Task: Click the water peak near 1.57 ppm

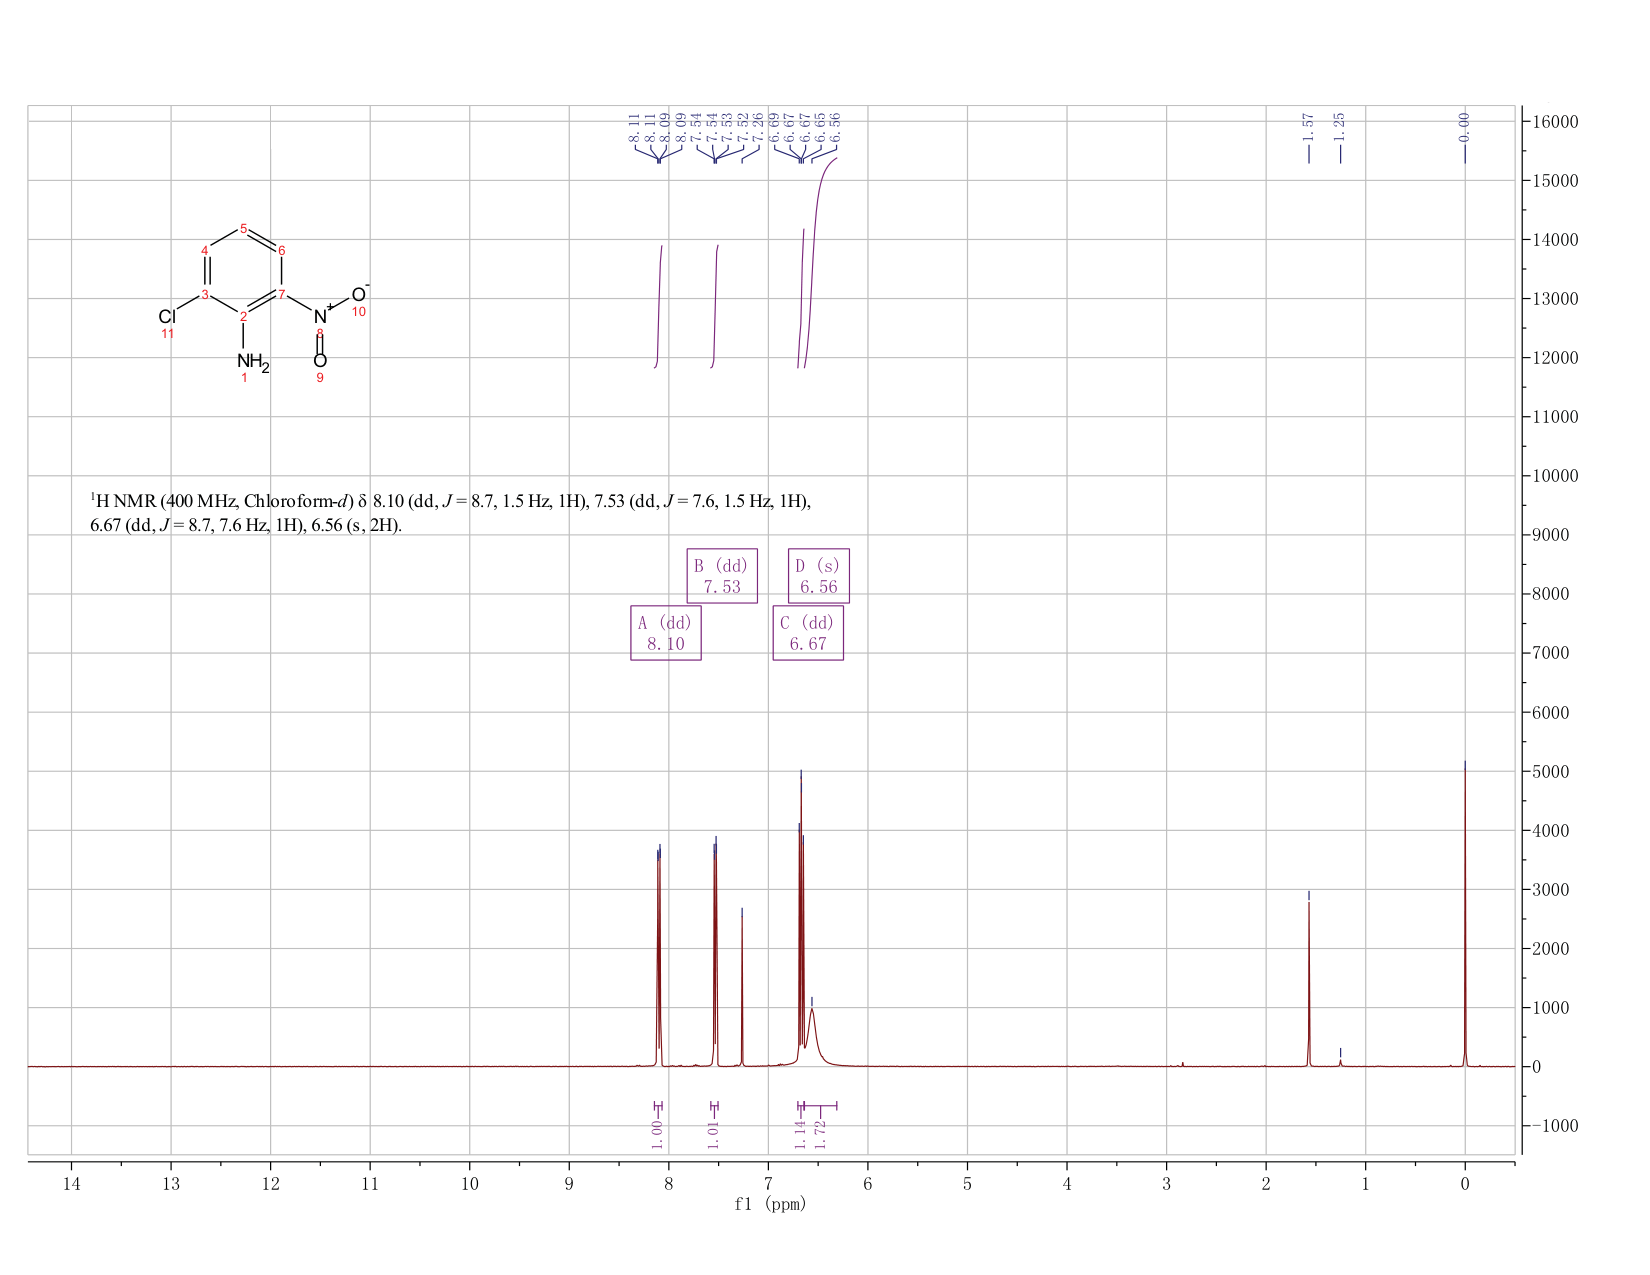Action: pyautogui.click(x=1309, y=985)
